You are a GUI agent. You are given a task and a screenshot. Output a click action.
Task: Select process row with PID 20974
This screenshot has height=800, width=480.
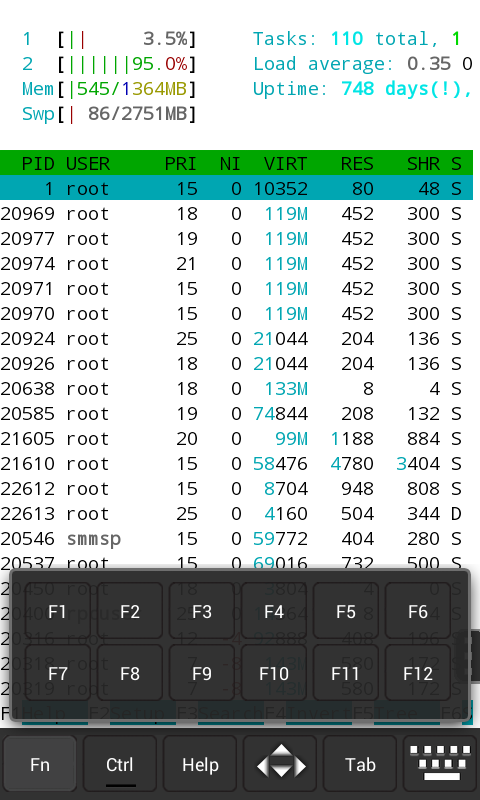[236, 263]
